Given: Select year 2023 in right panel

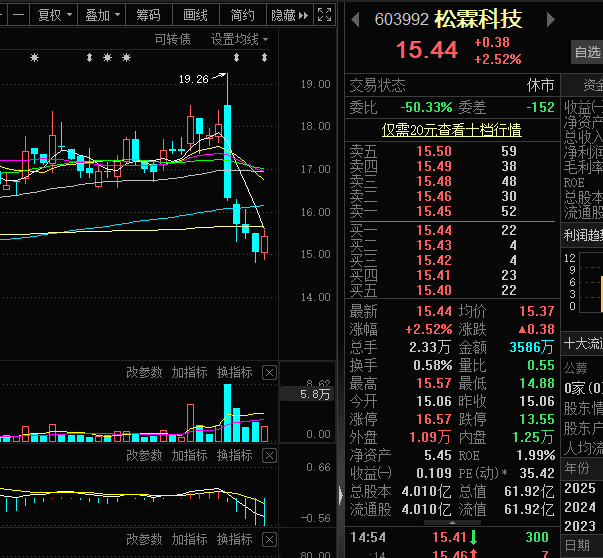Looking at the screenshot, I should [580, 526].
